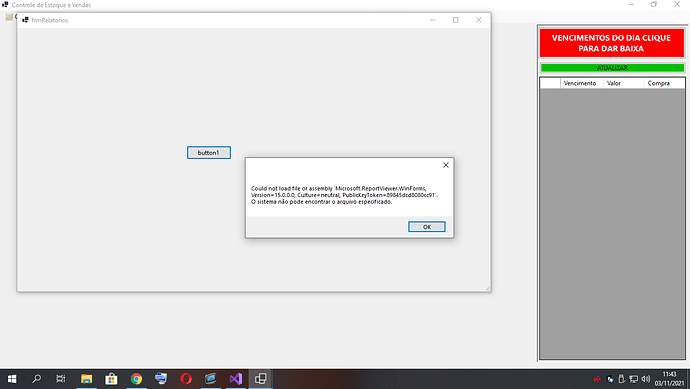690x389 pixels.
Task: Open the network tray icon
Action: tap(634, 379)
